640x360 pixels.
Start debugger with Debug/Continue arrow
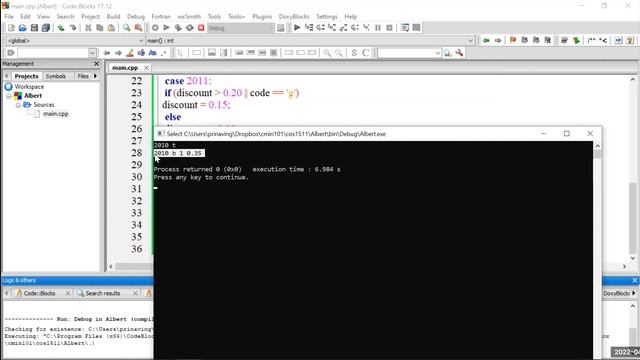coord(297,28)
